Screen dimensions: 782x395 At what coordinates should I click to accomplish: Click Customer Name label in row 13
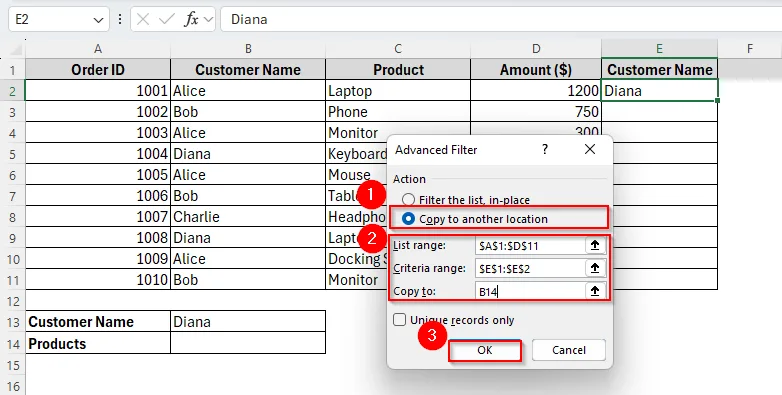point(98,322)
